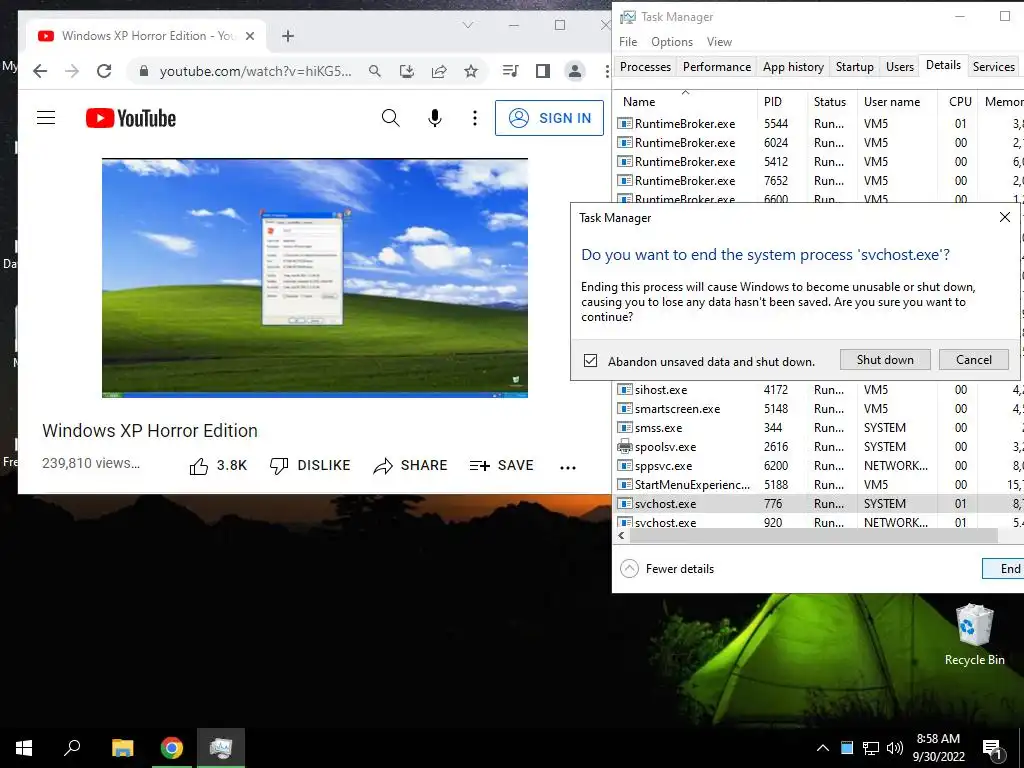Switch to the App history tab
Image resolution: width=1024 pixels, height=768 pixels.
793,67
